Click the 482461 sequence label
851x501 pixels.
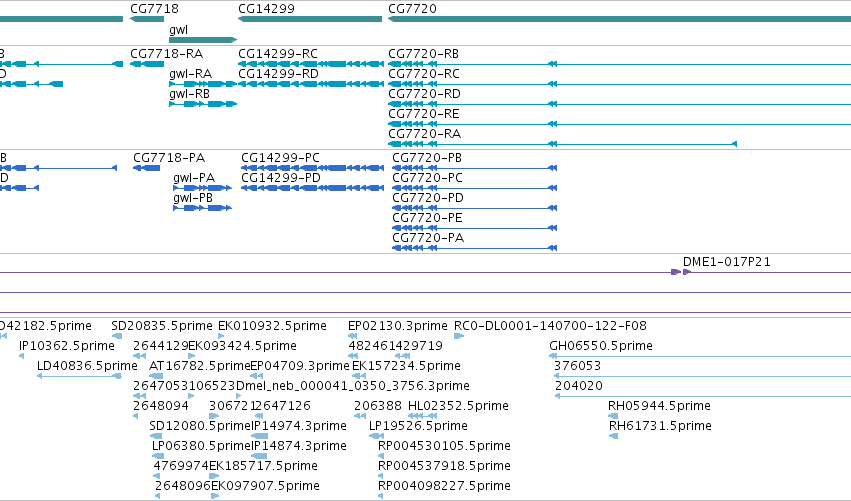[372, 346]
